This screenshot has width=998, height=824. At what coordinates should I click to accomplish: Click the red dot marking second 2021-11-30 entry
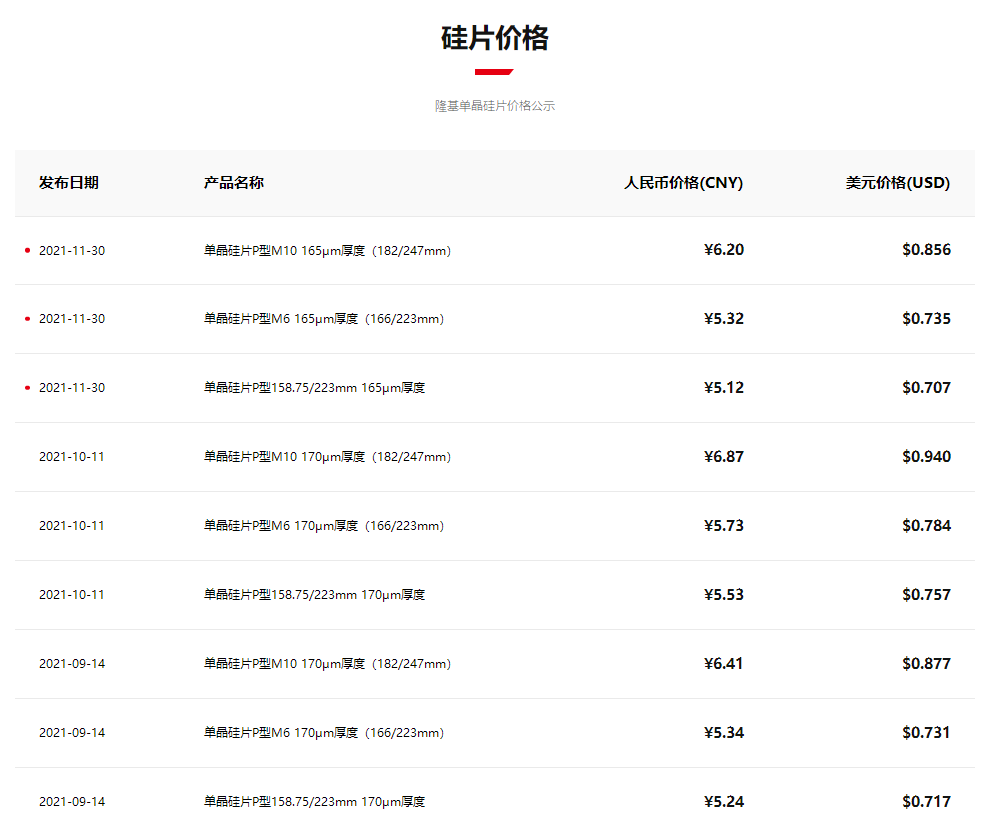click(x=25, y=318)
